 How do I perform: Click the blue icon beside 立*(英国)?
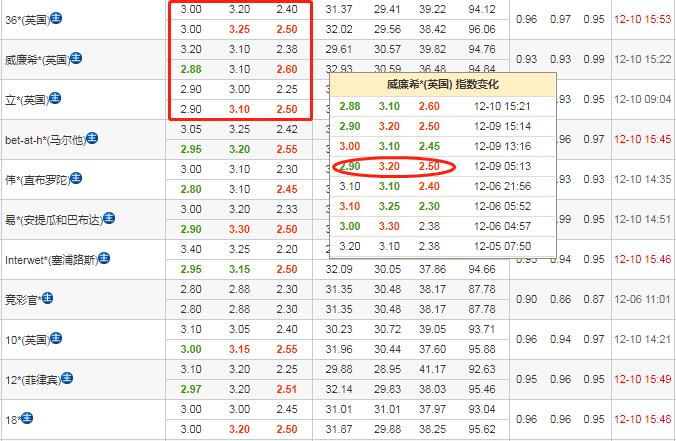(x=55, y=98)
